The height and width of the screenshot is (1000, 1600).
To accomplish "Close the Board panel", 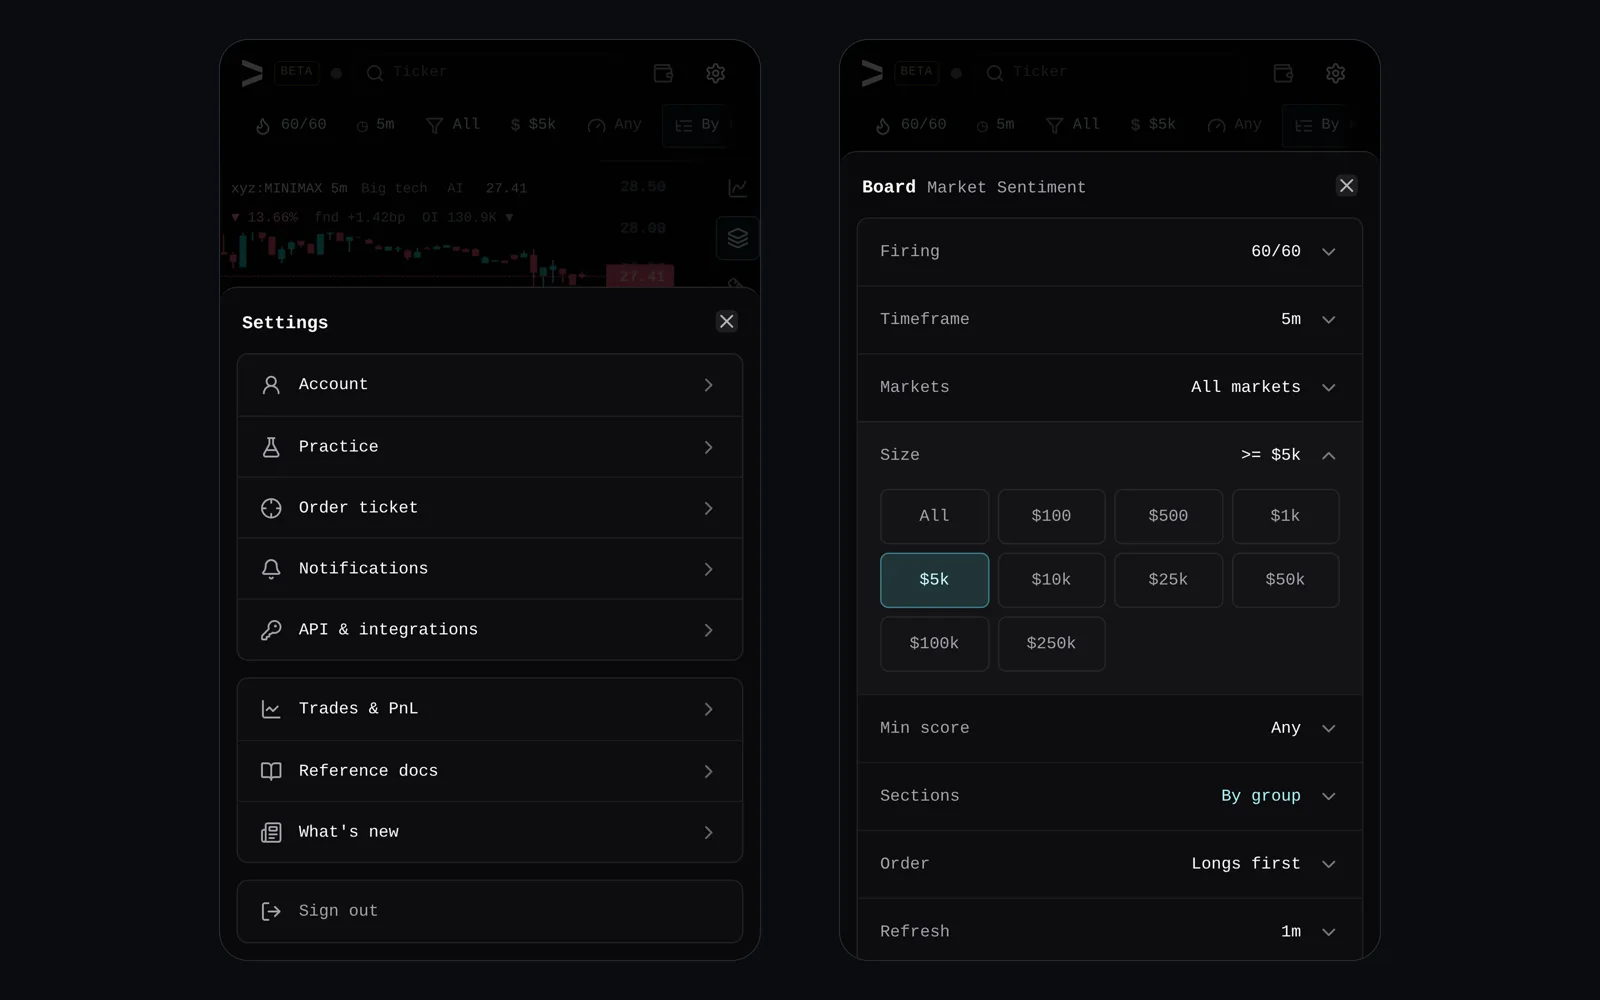I will [x=1347, y=186].
